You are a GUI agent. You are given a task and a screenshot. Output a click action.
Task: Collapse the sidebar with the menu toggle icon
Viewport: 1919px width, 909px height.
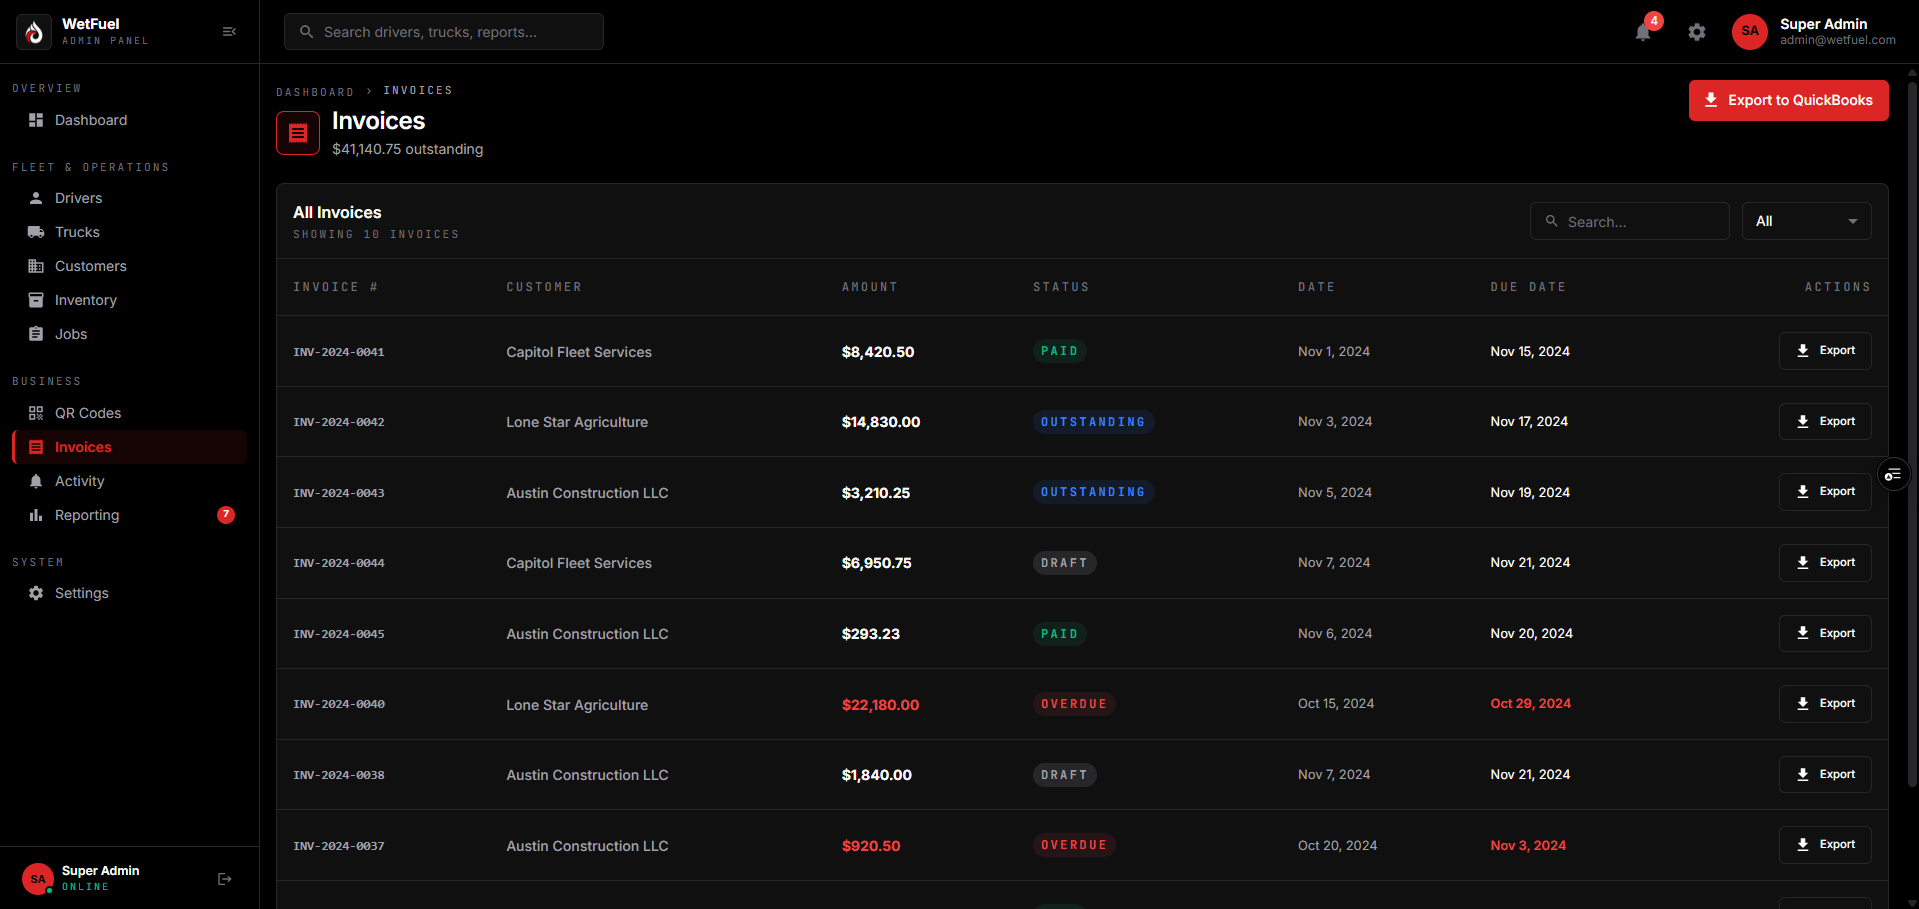click(229, 32)
